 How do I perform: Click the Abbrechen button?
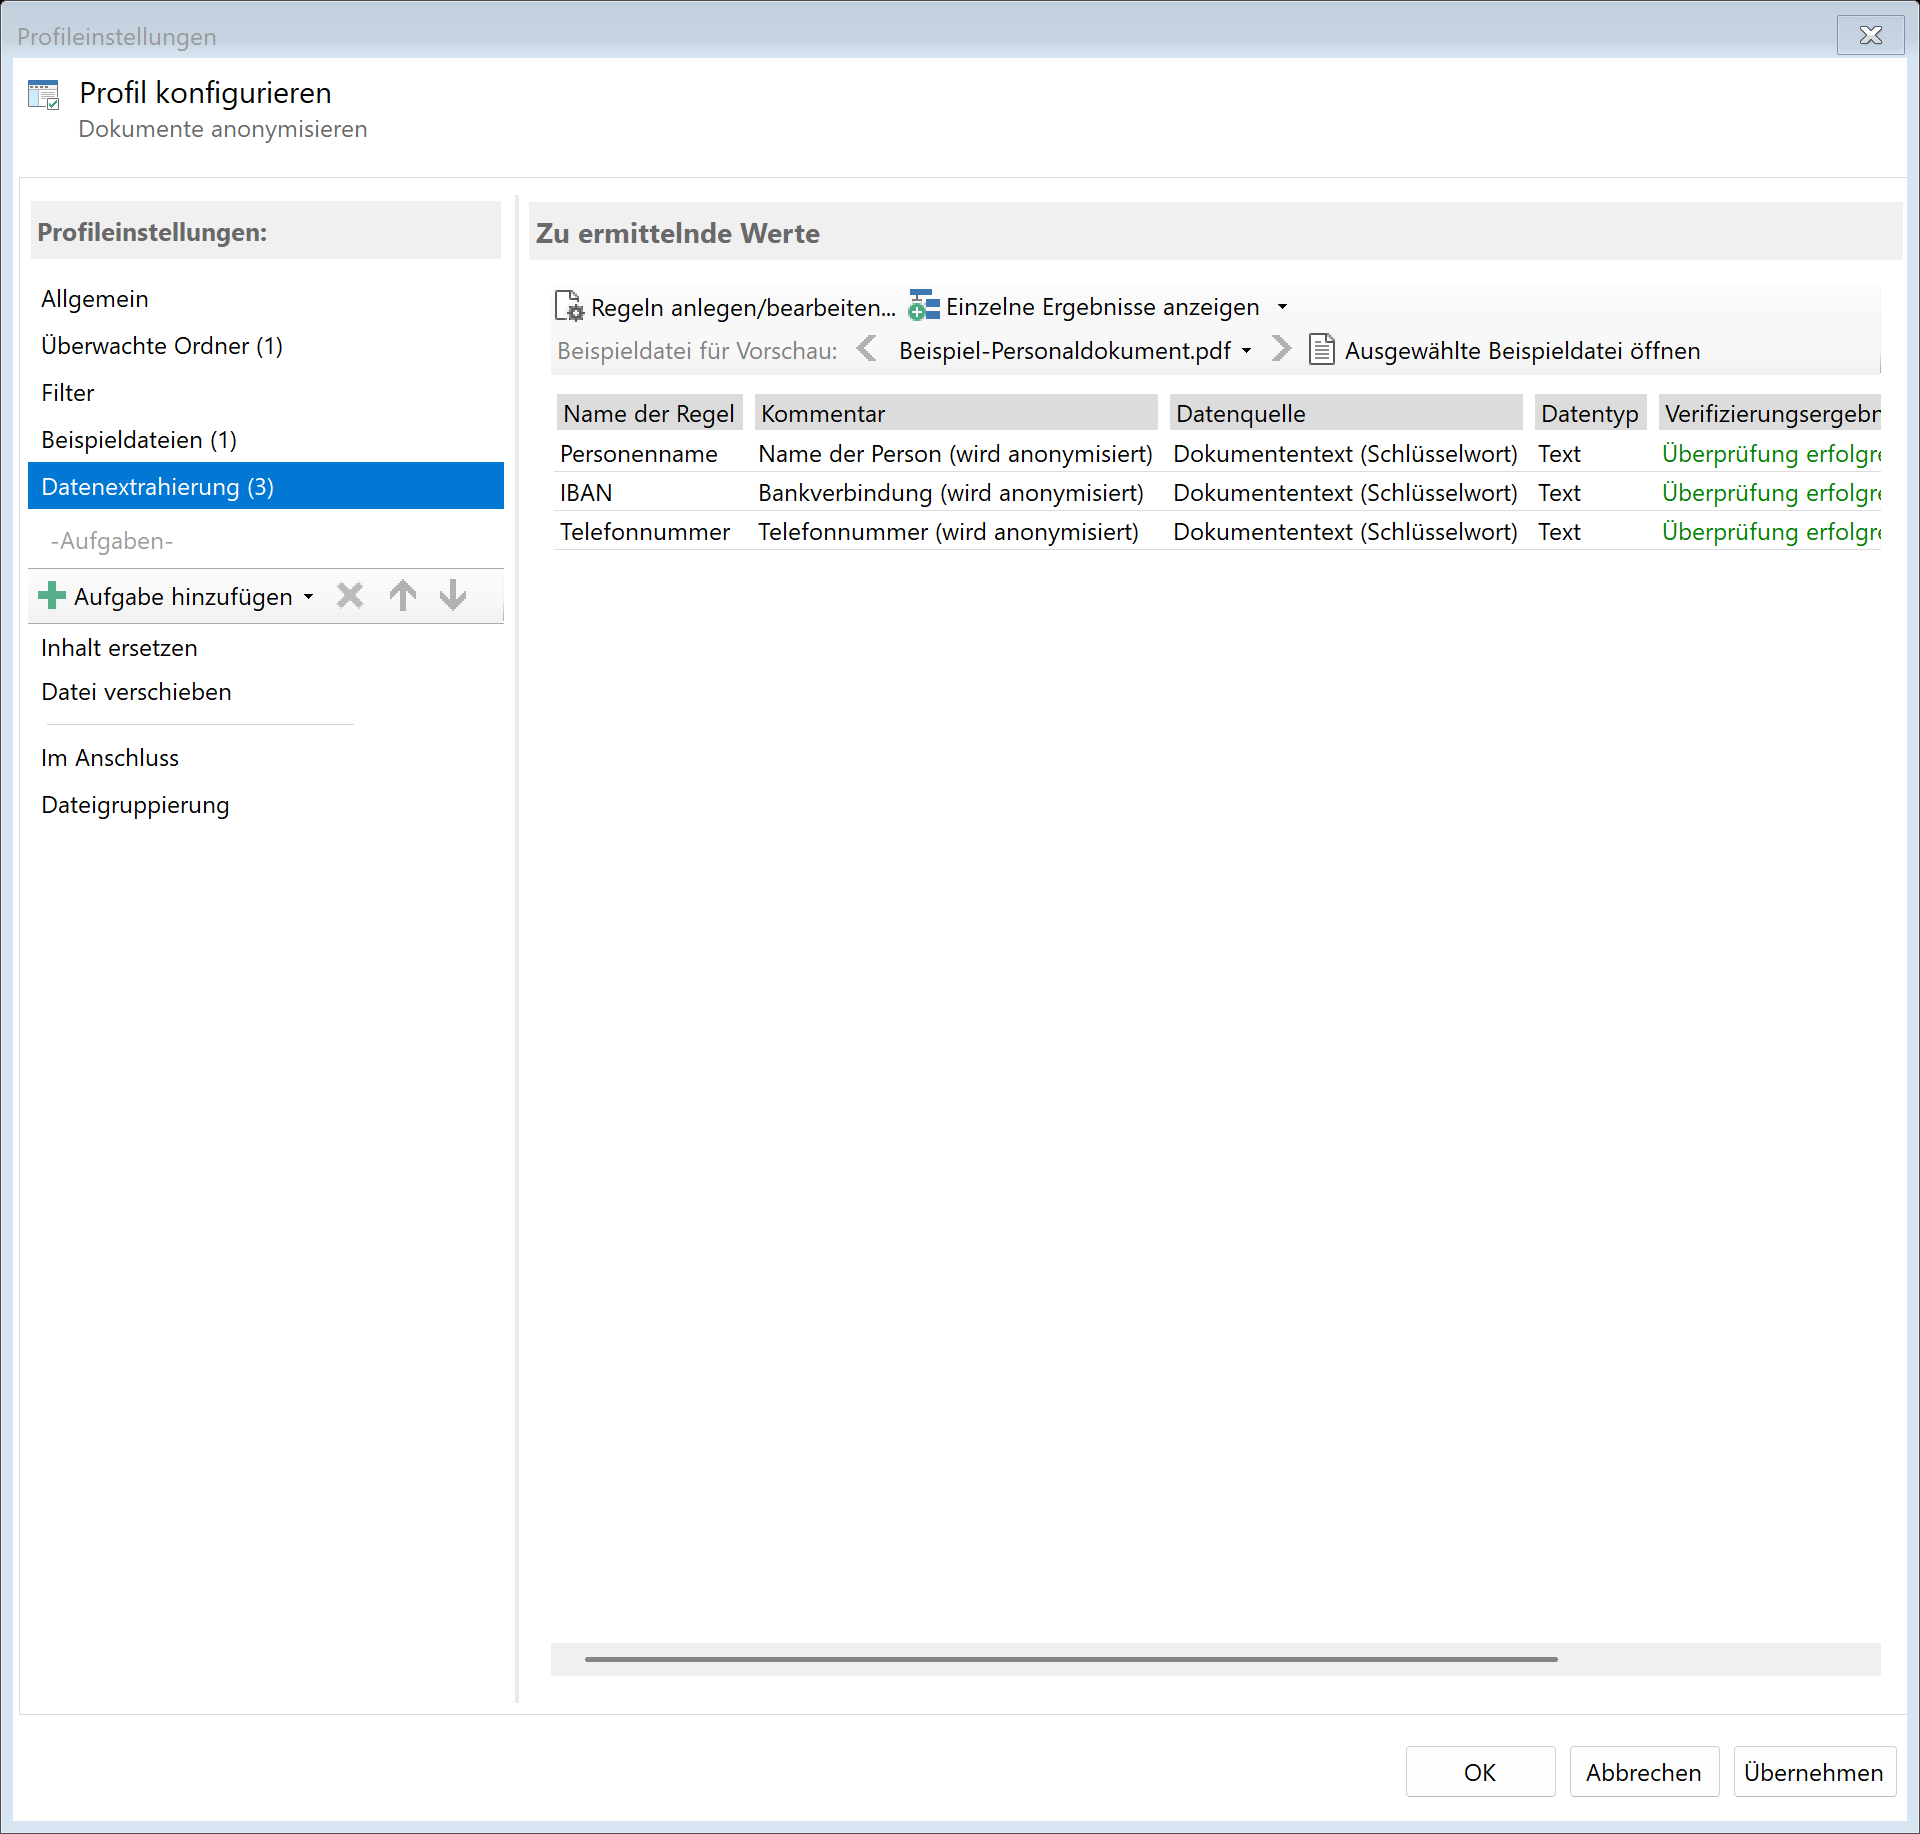[x=1643, y=1772]
